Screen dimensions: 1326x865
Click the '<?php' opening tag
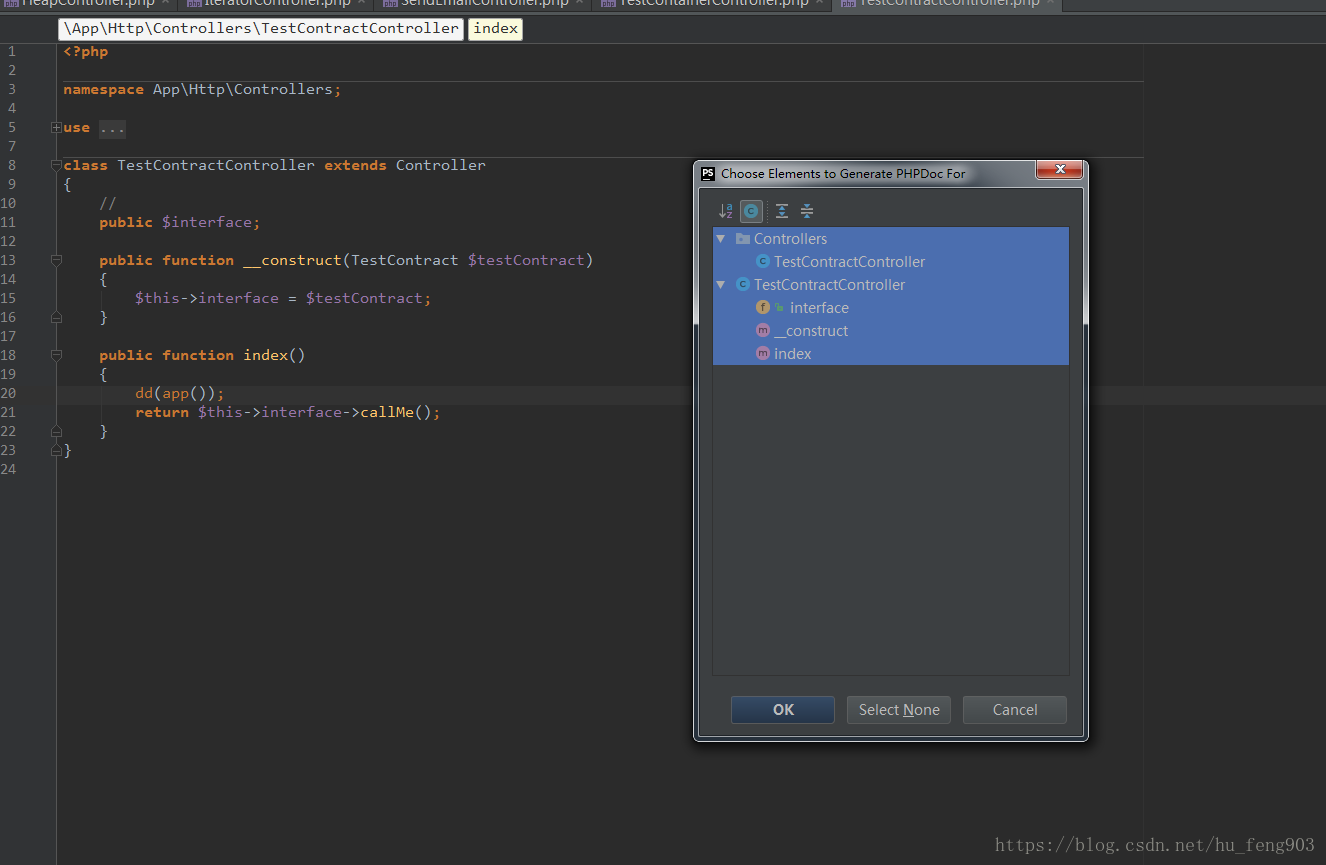coord(86,51)
